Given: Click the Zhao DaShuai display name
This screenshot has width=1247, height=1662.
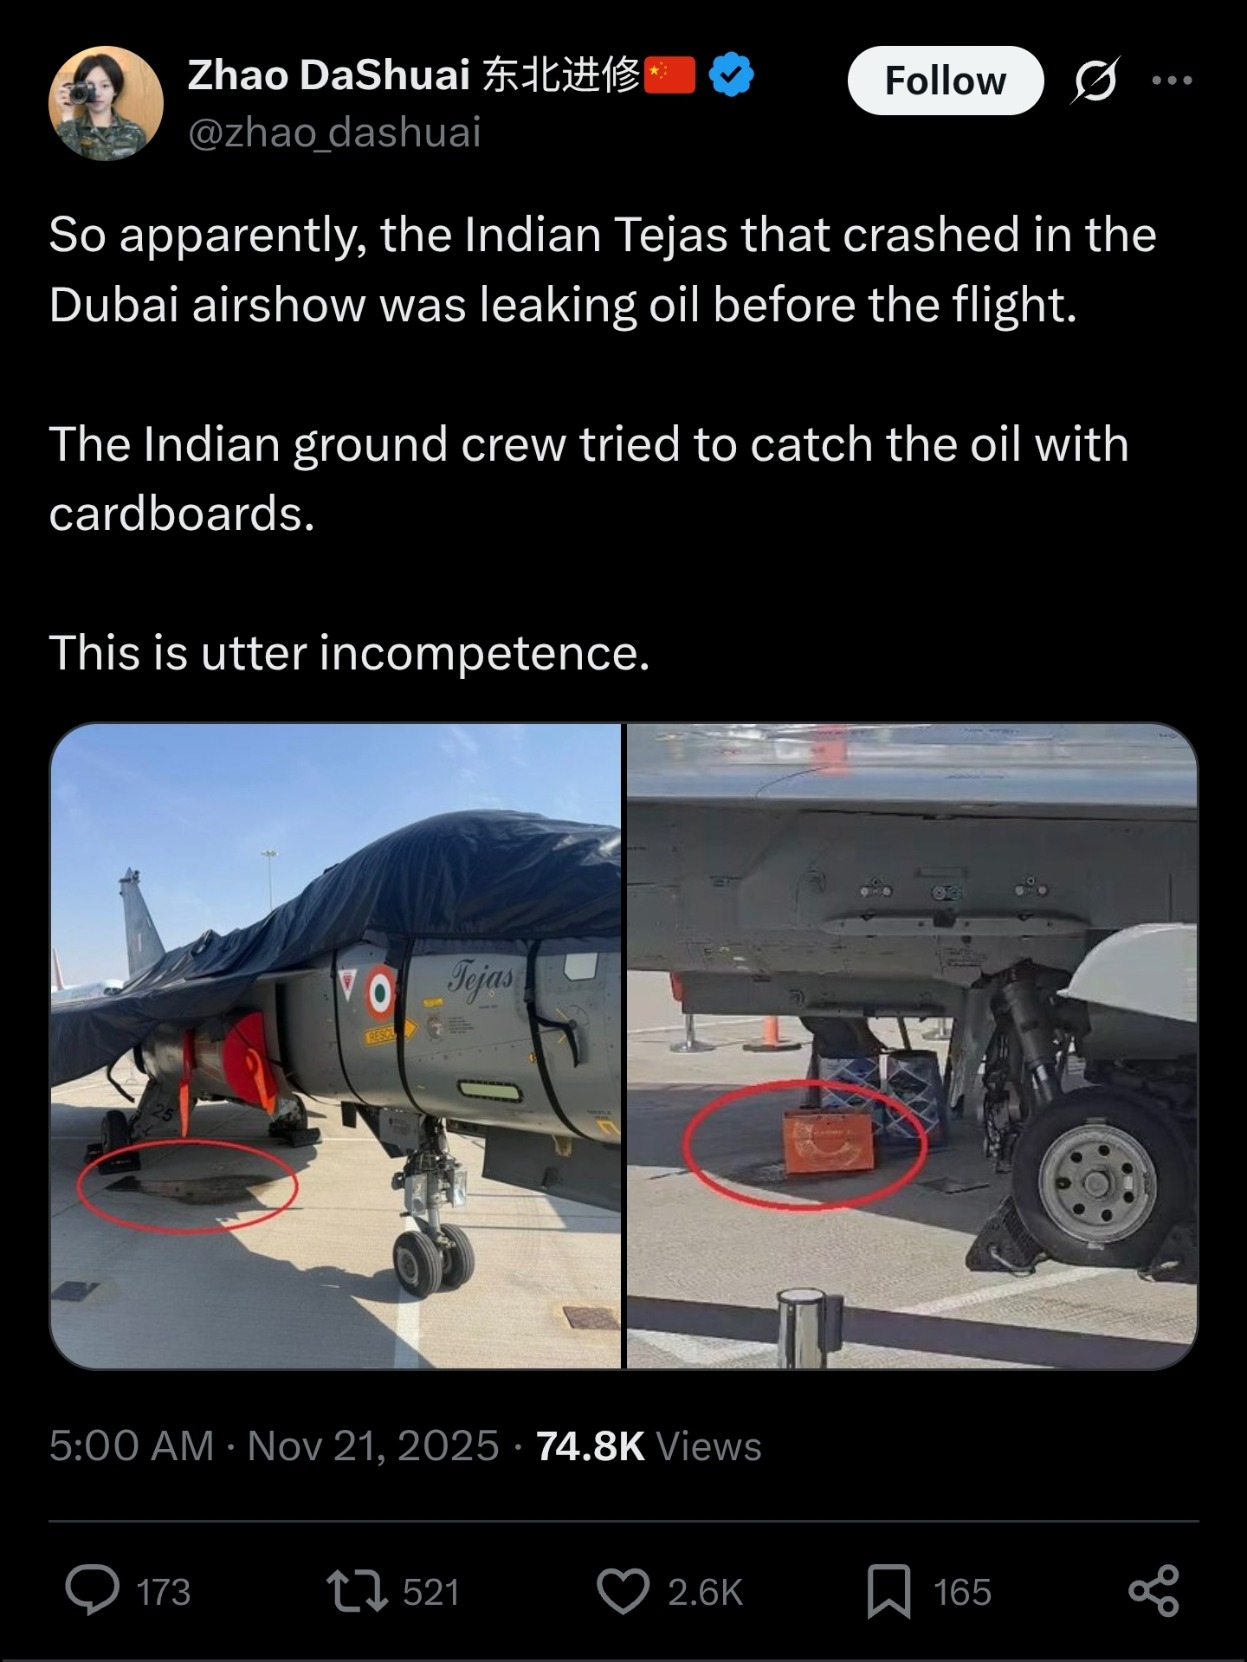Looking at the screenshot, I should (329, 75).
